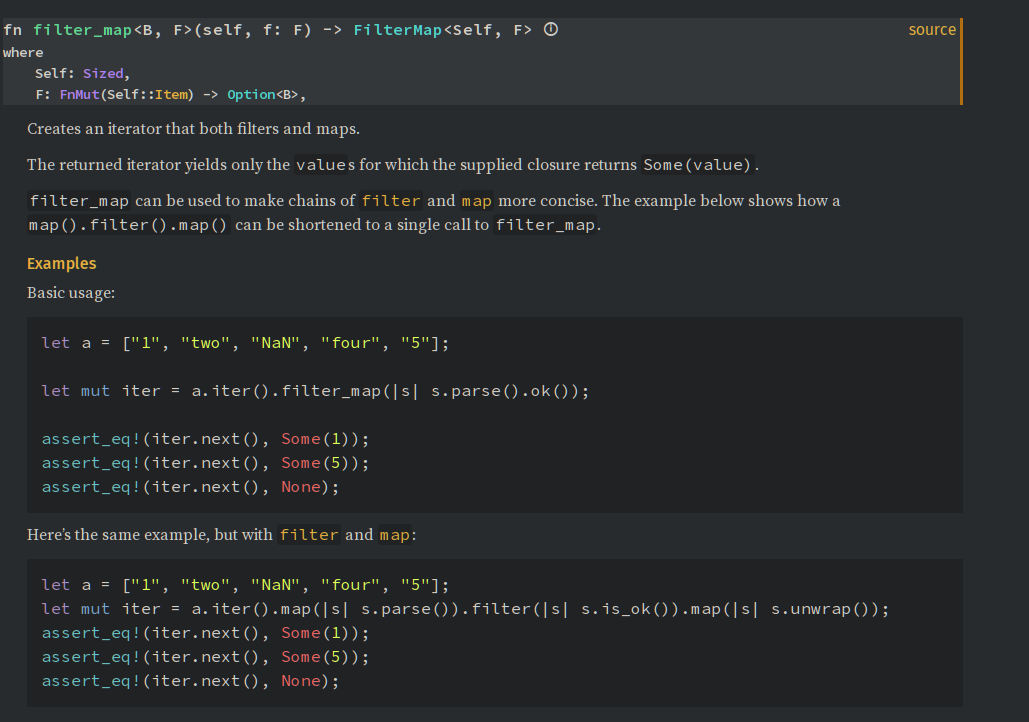Follow the map link above the second code block
Viewport: 1029px width, 722px height.
point(395,535)
